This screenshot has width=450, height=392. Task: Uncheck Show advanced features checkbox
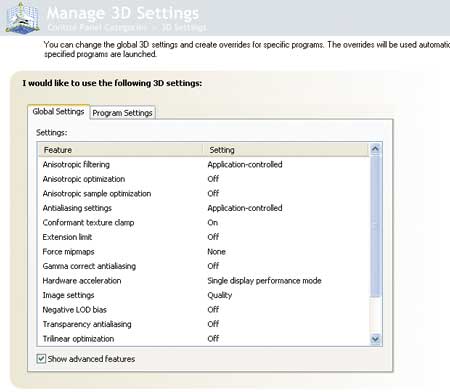[x=41, y=359]
